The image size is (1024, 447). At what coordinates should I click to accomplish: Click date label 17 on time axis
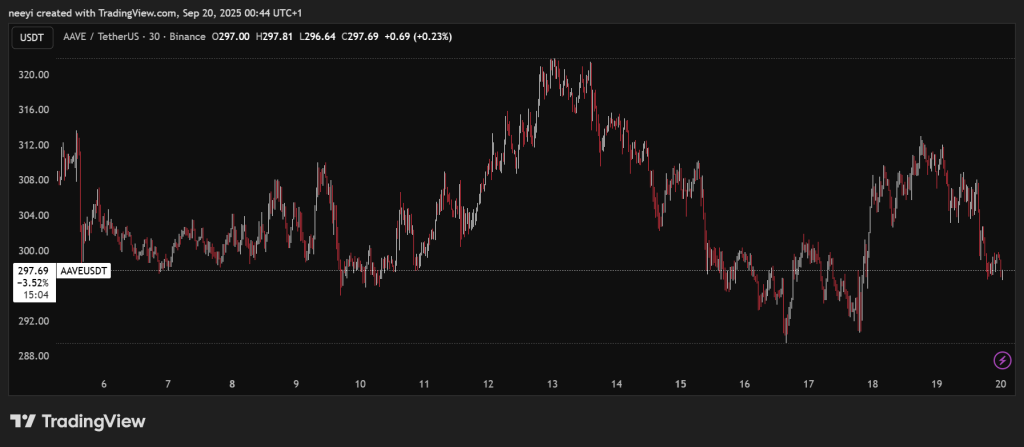[808, 385]
